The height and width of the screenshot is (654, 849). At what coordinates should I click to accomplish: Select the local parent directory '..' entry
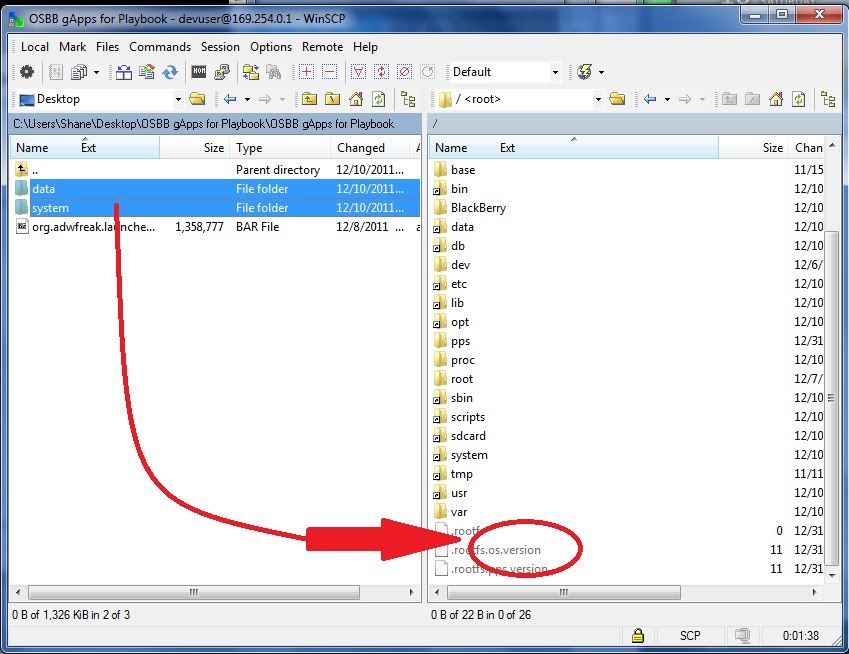pos(215,169)
